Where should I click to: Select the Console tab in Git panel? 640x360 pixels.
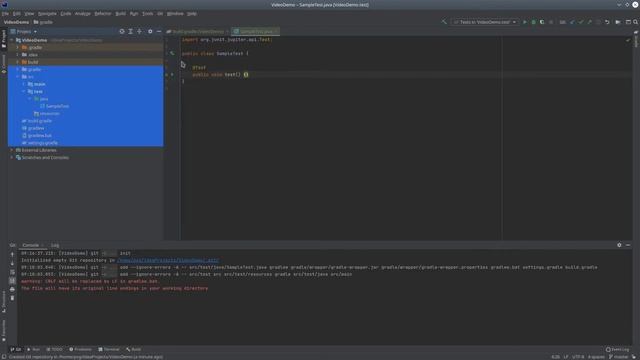pyautogui.click(x=31, y=245)
